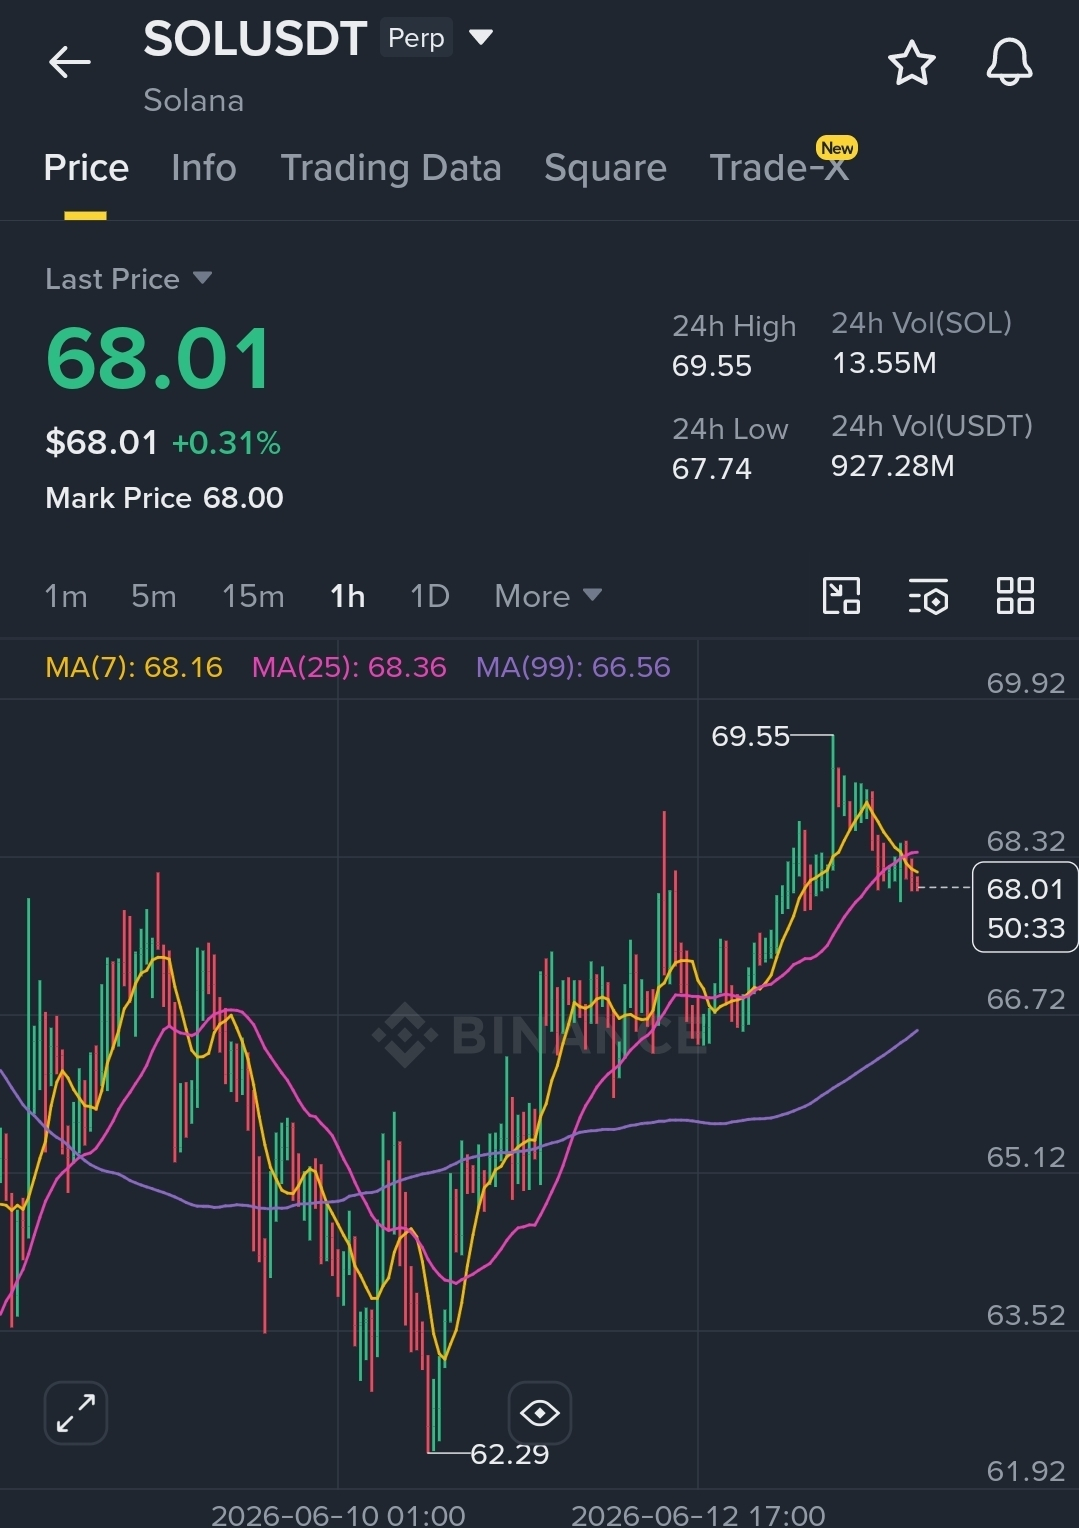Select the 1D timeframe
Image resolution: width=1079 pixels, height=1528 pixels.
tap(430, 596)
